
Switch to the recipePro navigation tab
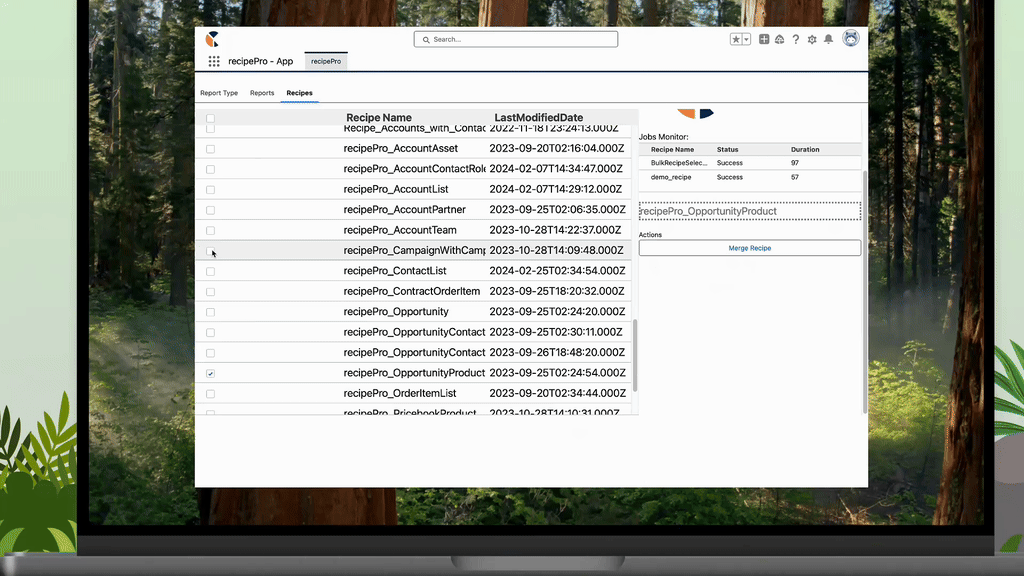326,61
